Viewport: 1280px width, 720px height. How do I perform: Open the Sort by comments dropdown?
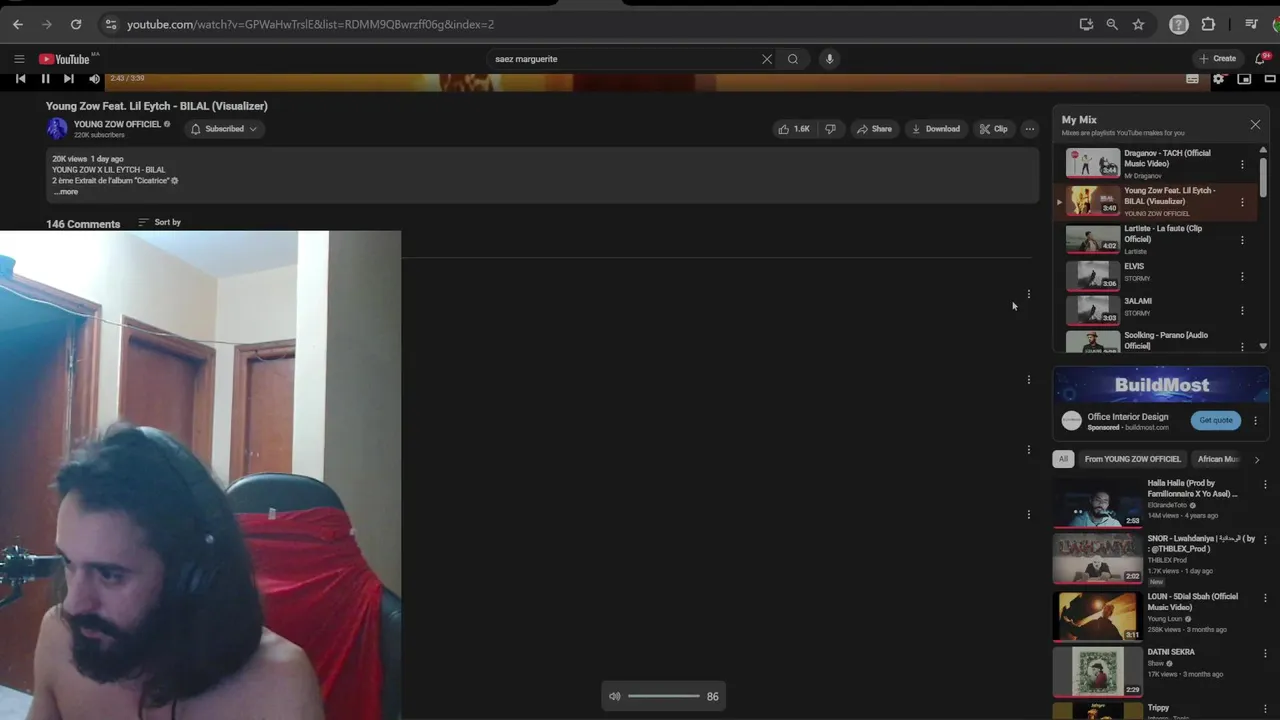click(160, 222)
